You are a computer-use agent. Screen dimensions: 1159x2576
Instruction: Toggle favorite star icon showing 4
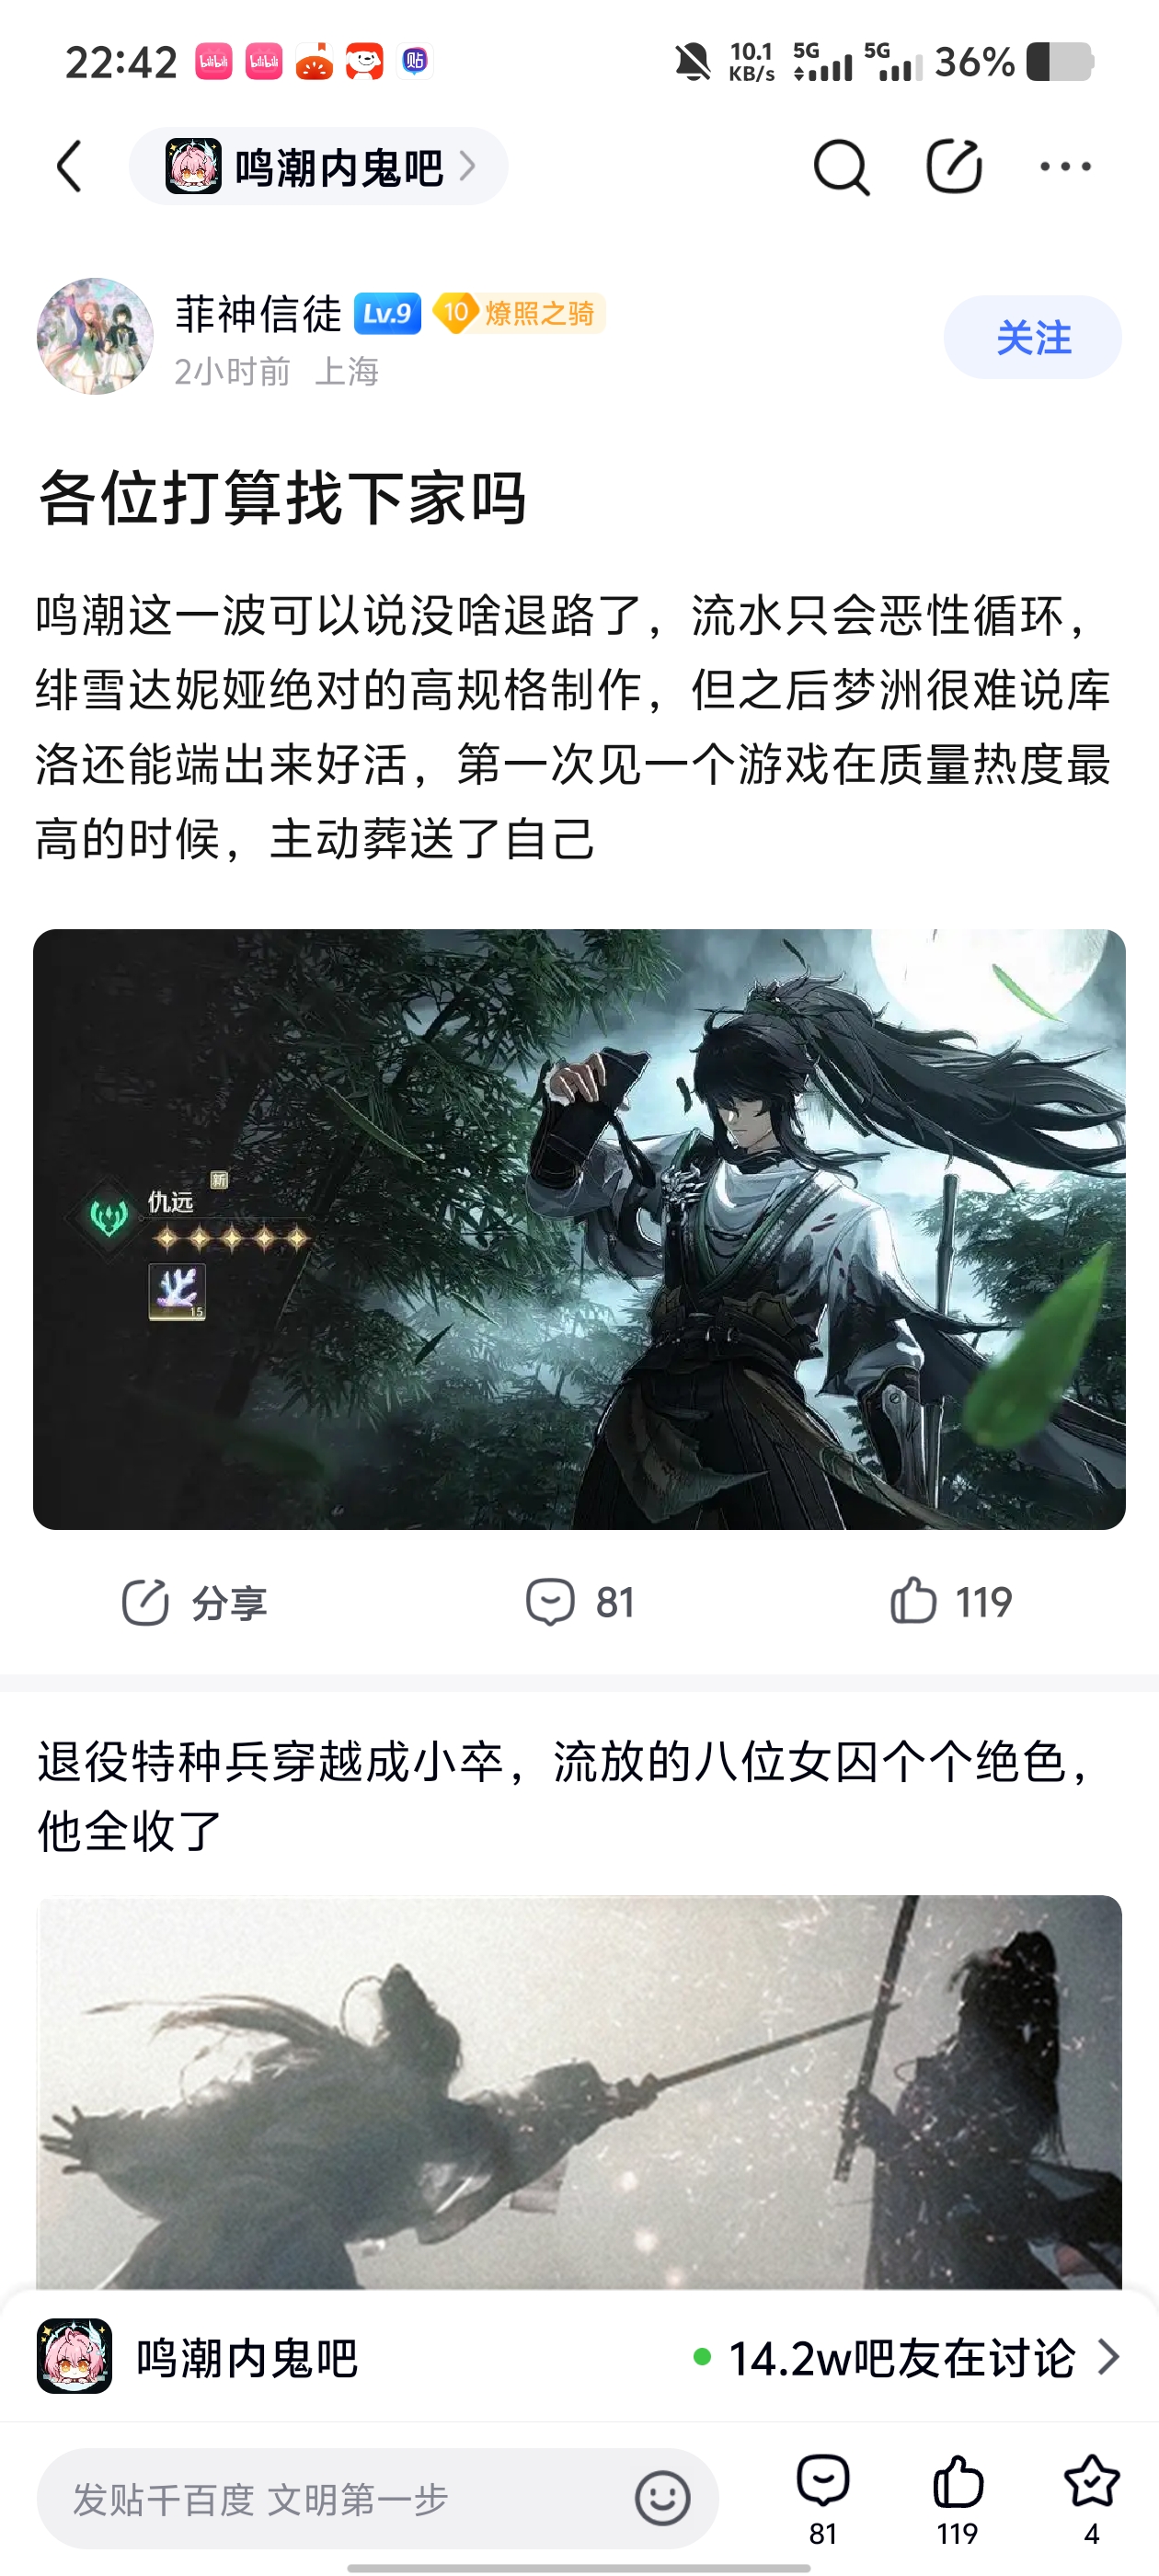tap(1091, 2498)
